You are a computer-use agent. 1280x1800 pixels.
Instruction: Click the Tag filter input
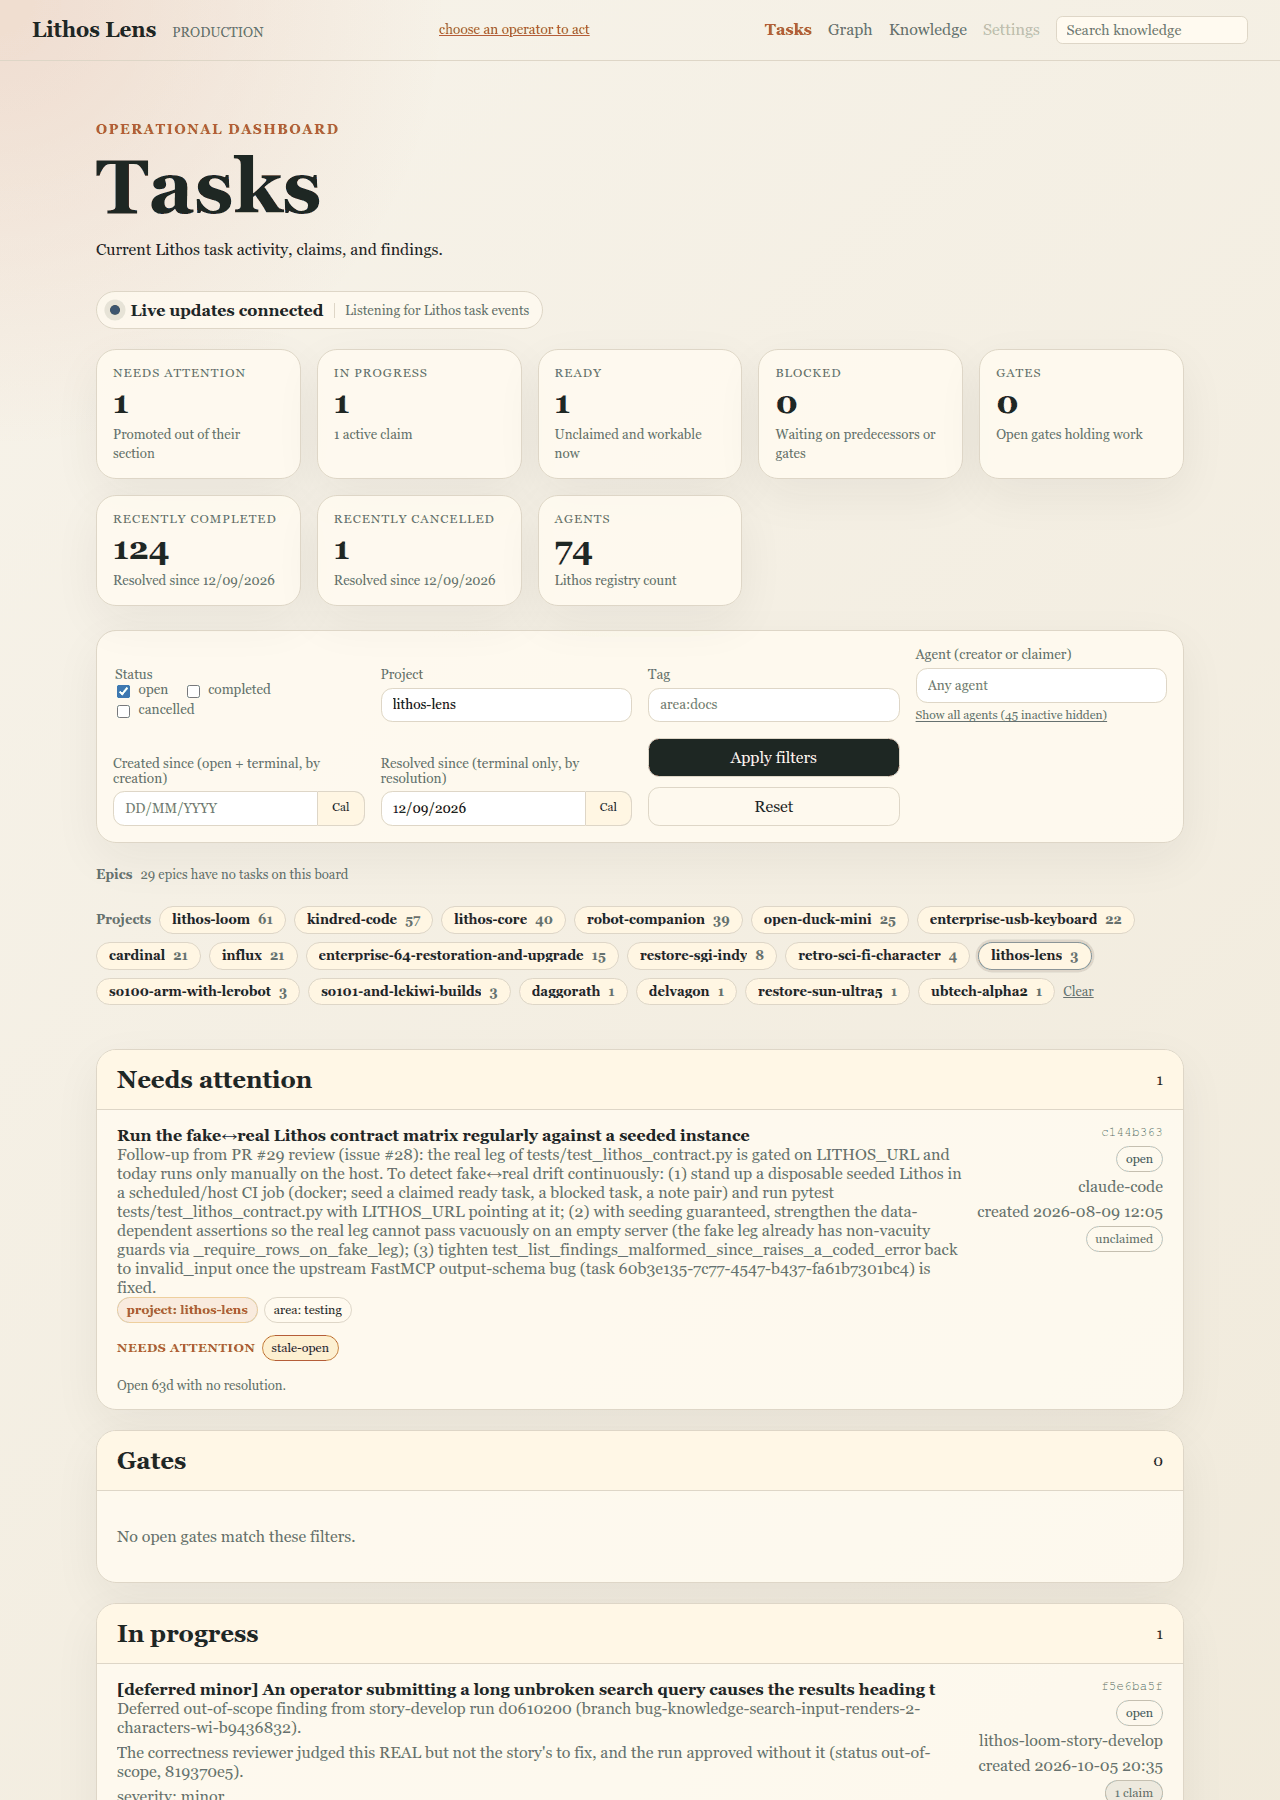pos(774,705)
